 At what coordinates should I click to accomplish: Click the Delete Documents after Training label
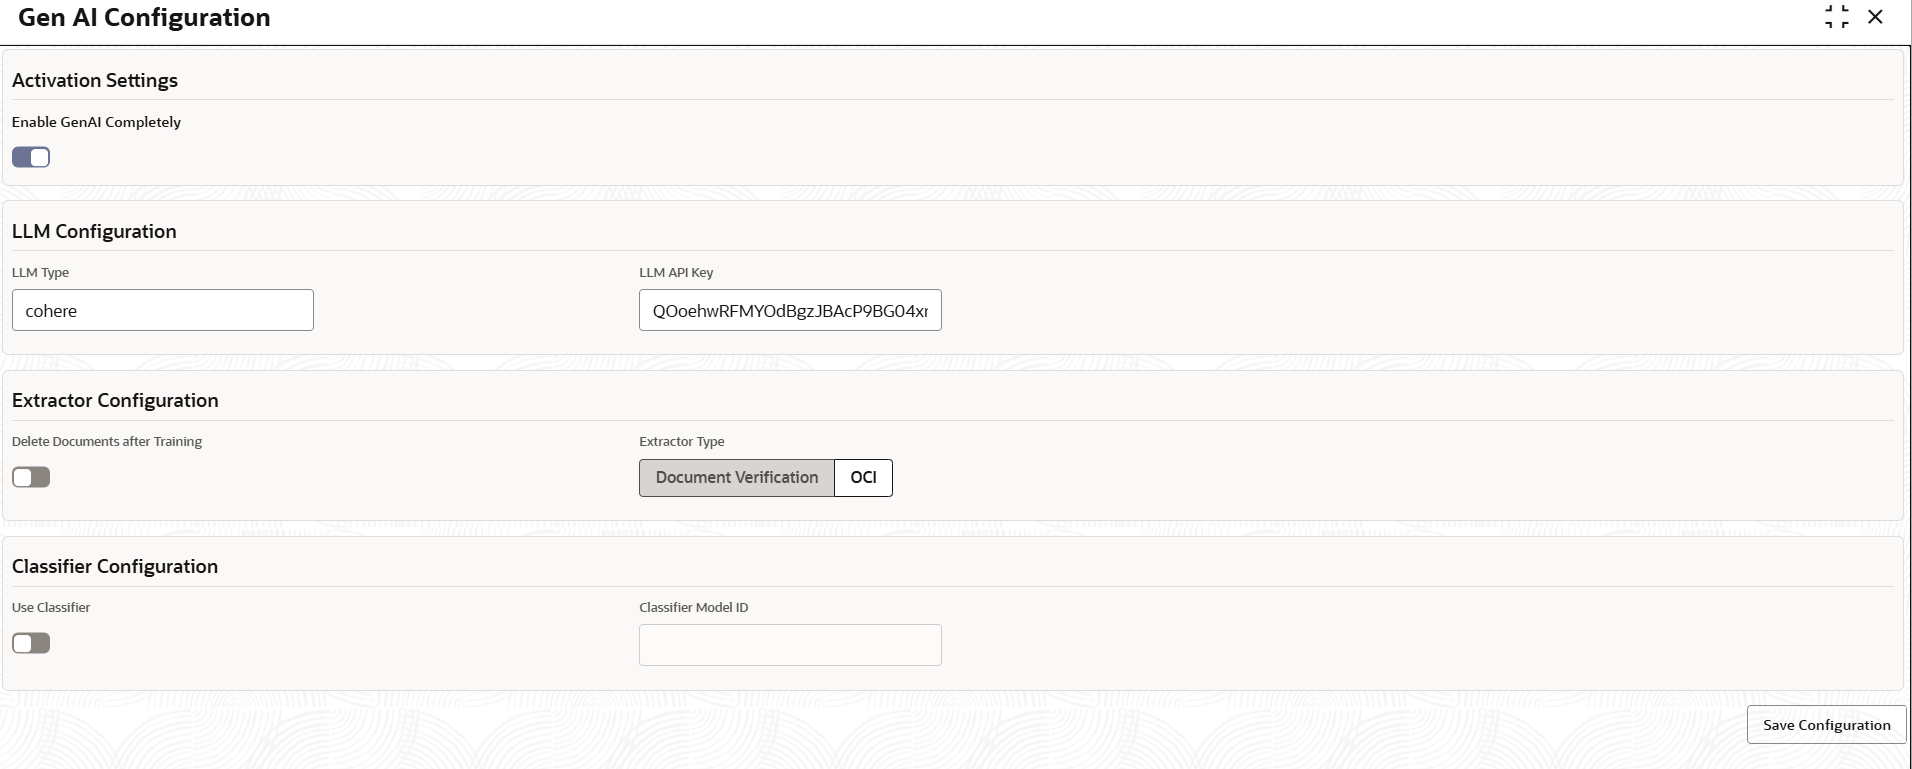[107, 442]
